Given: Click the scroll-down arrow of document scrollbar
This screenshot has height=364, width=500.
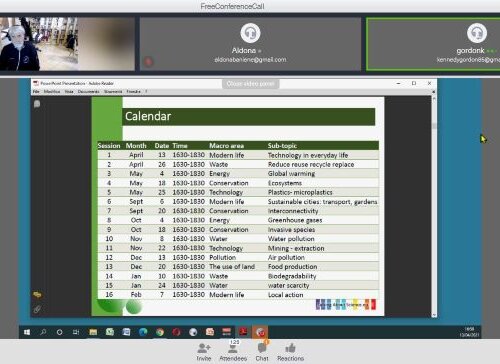Looking at the screenshot, I should [434, 315].
